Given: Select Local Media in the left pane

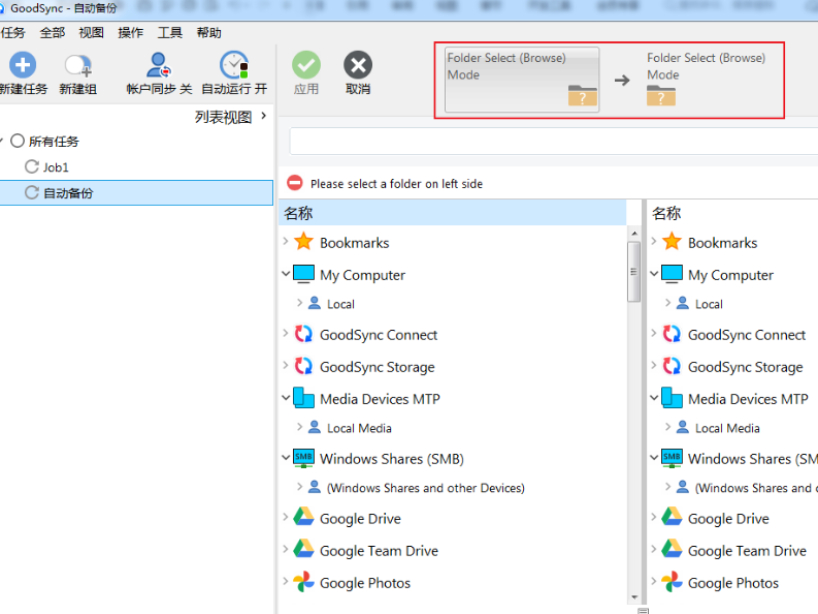Looking at the screenshot, I should (x=359, y=428).
